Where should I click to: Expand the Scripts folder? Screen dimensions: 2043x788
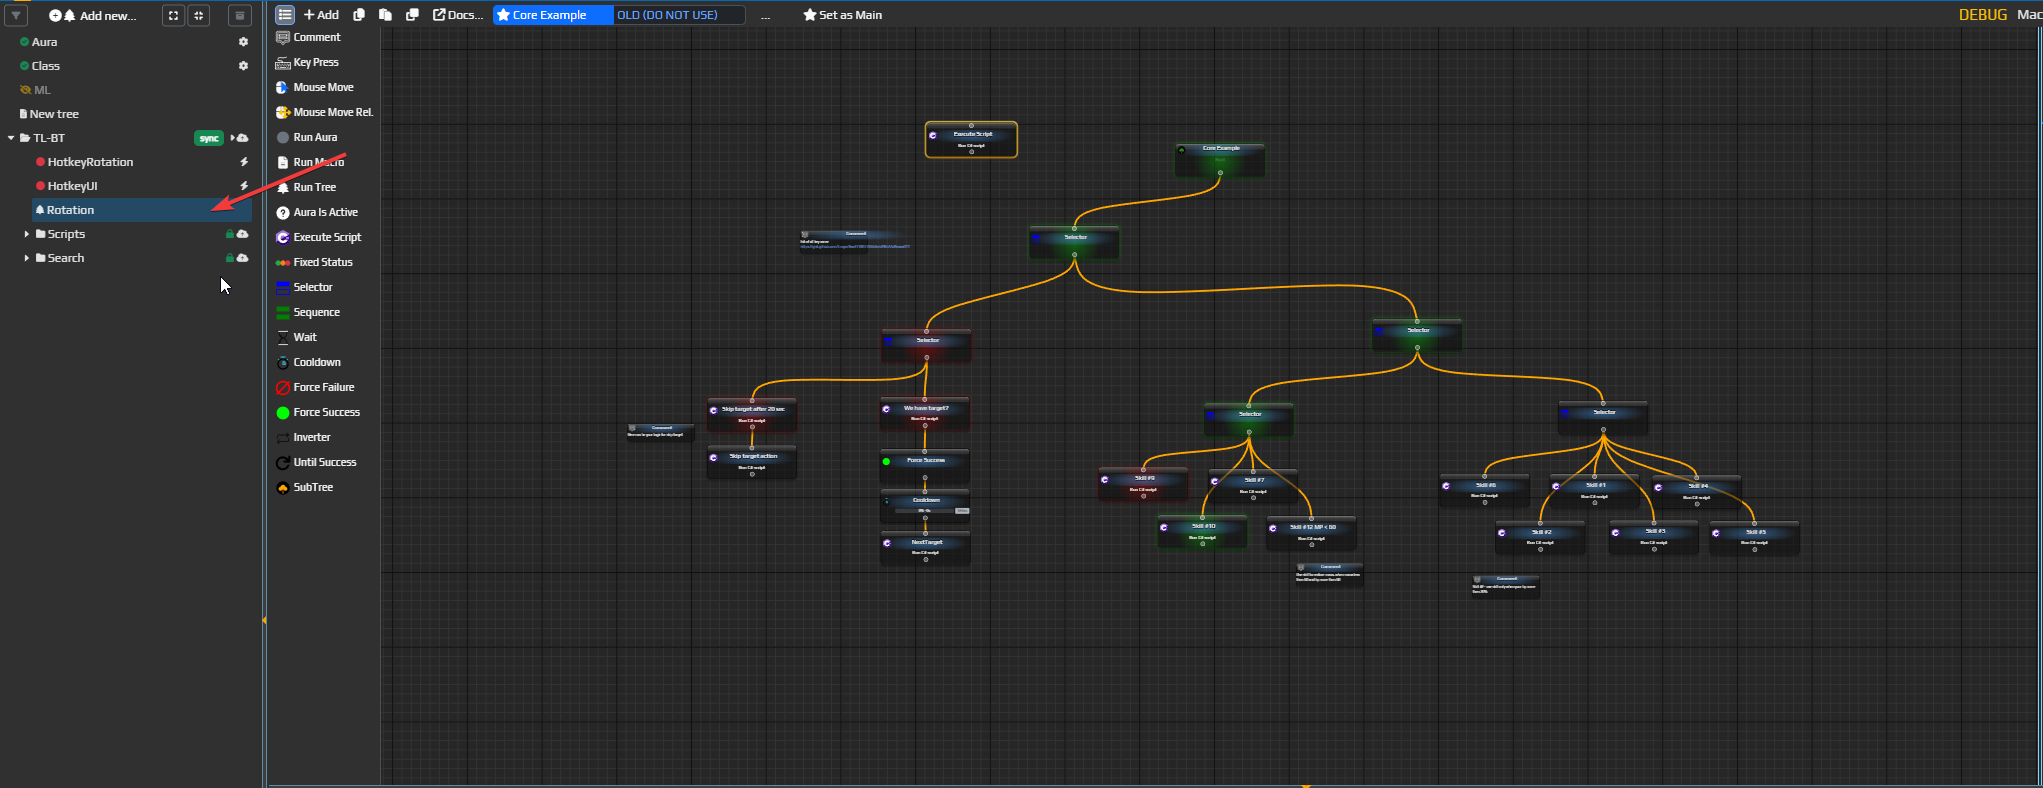coord(27,234)
